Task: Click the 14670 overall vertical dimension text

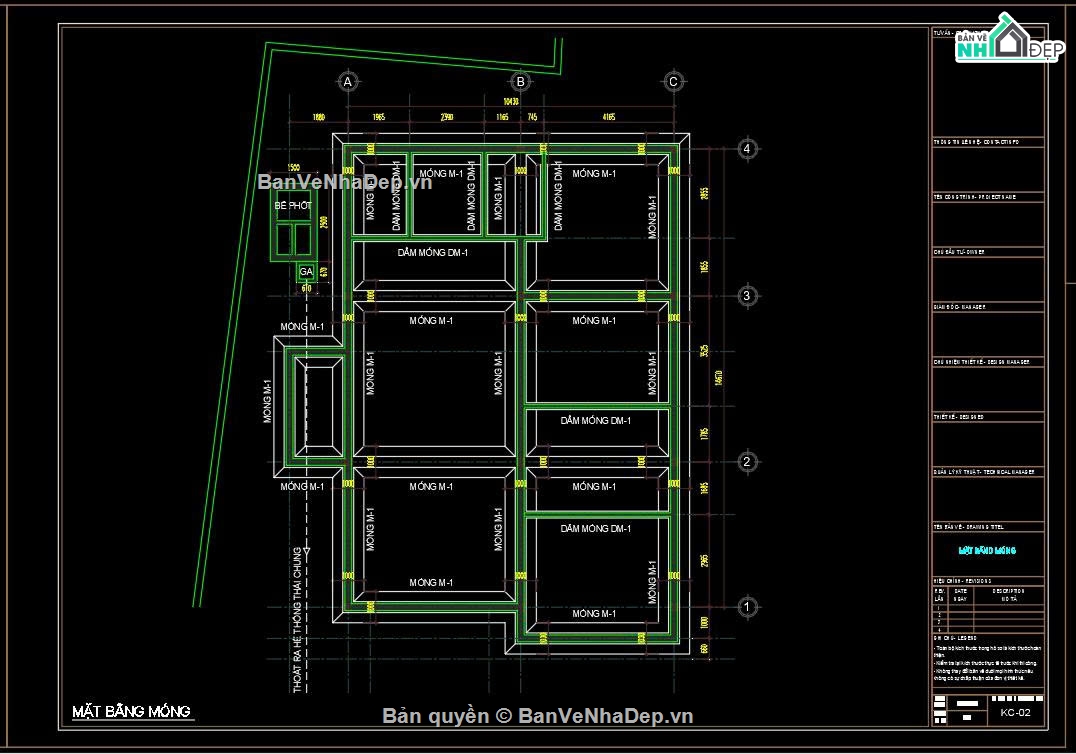Action: [718, 378]
